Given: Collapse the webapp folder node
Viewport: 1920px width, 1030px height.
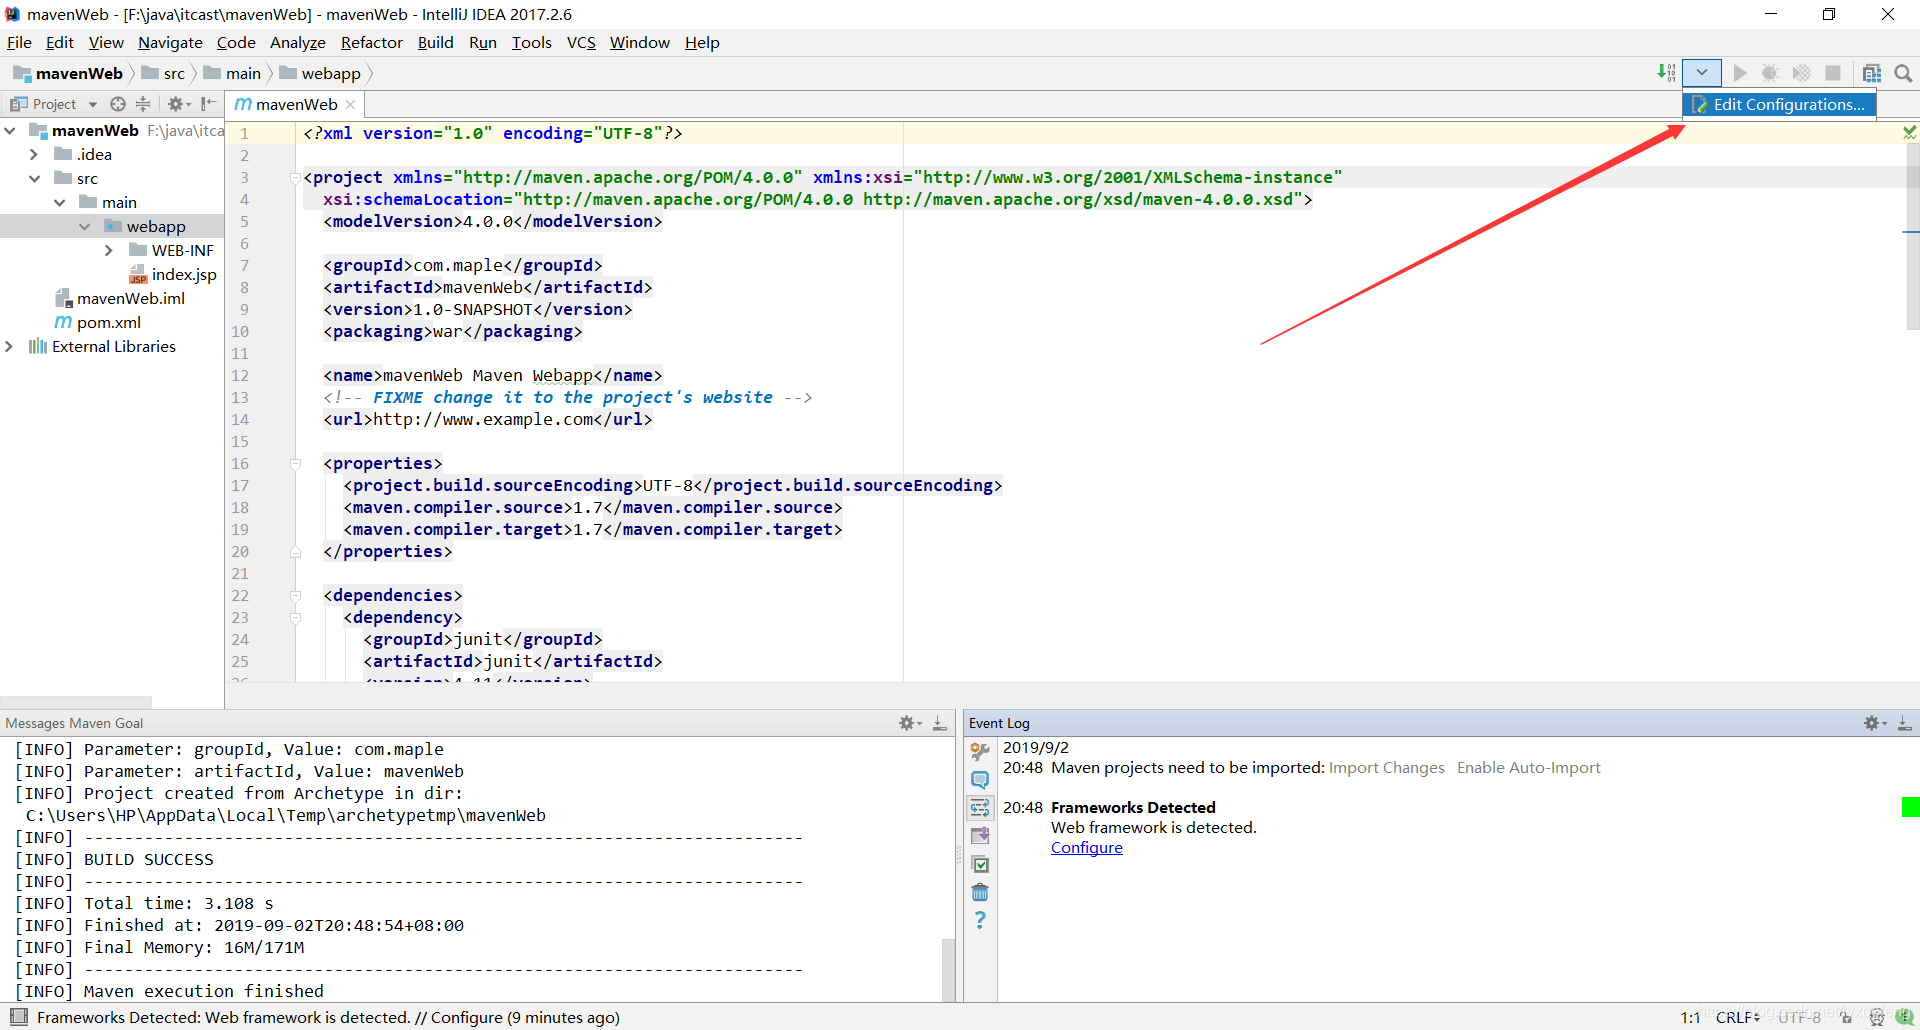Looking at the screenshot, I should coord(84,226).
